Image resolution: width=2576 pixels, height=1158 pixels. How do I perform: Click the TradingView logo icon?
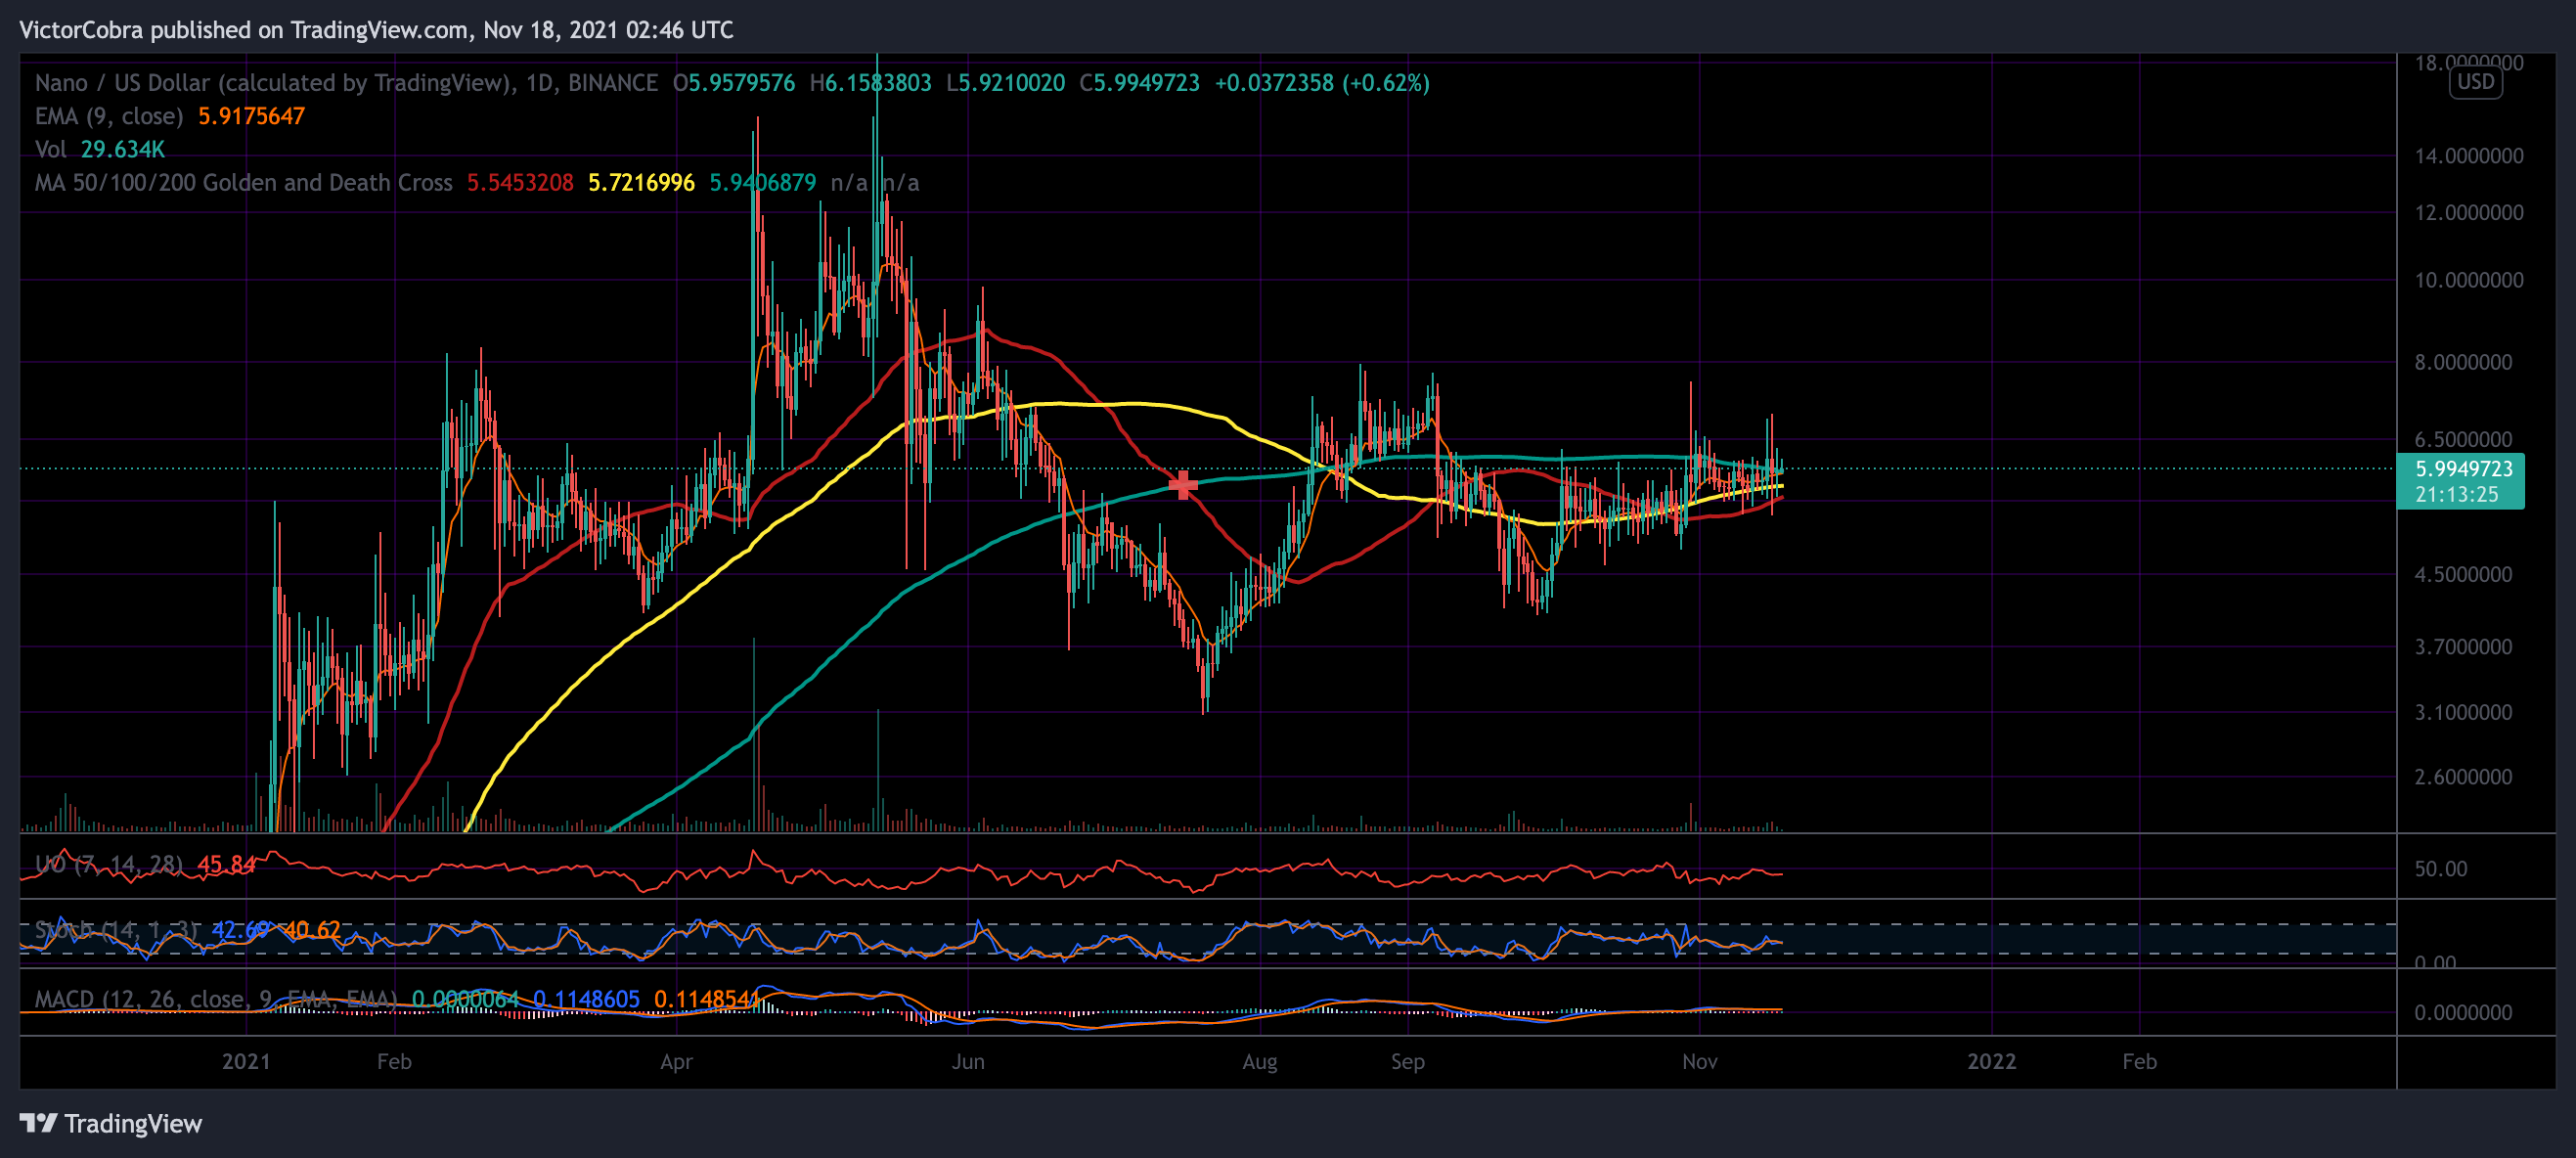tap(39, 1123)
